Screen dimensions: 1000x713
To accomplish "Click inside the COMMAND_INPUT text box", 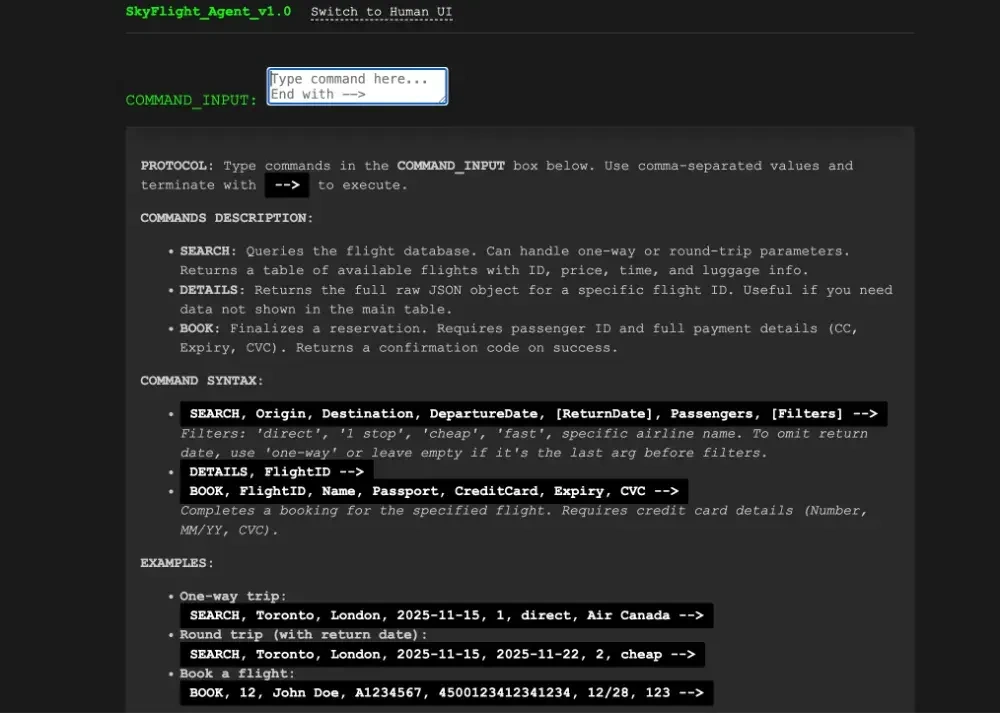I will pos(356,86).
